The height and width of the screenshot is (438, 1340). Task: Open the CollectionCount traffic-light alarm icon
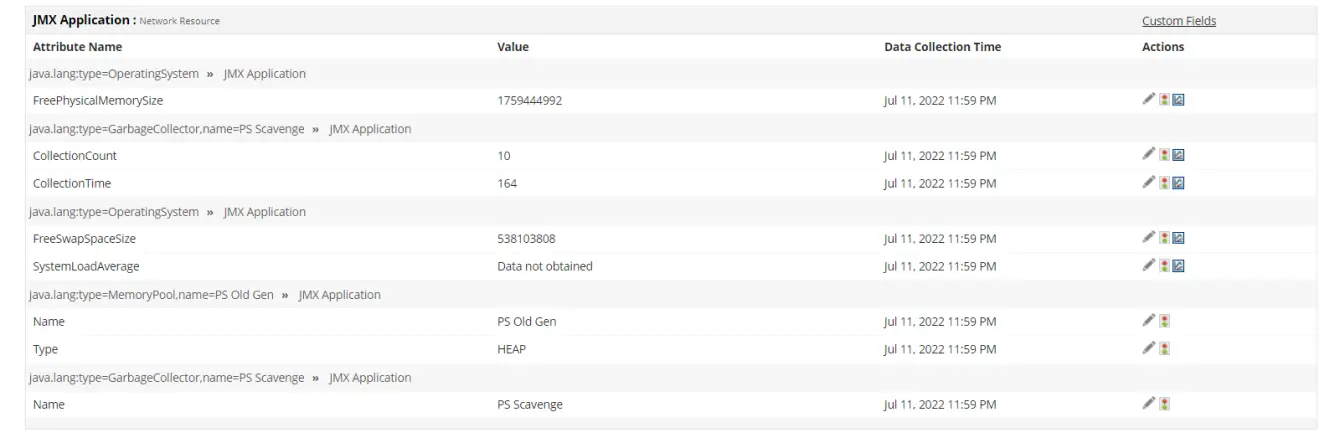(1164, 155)
